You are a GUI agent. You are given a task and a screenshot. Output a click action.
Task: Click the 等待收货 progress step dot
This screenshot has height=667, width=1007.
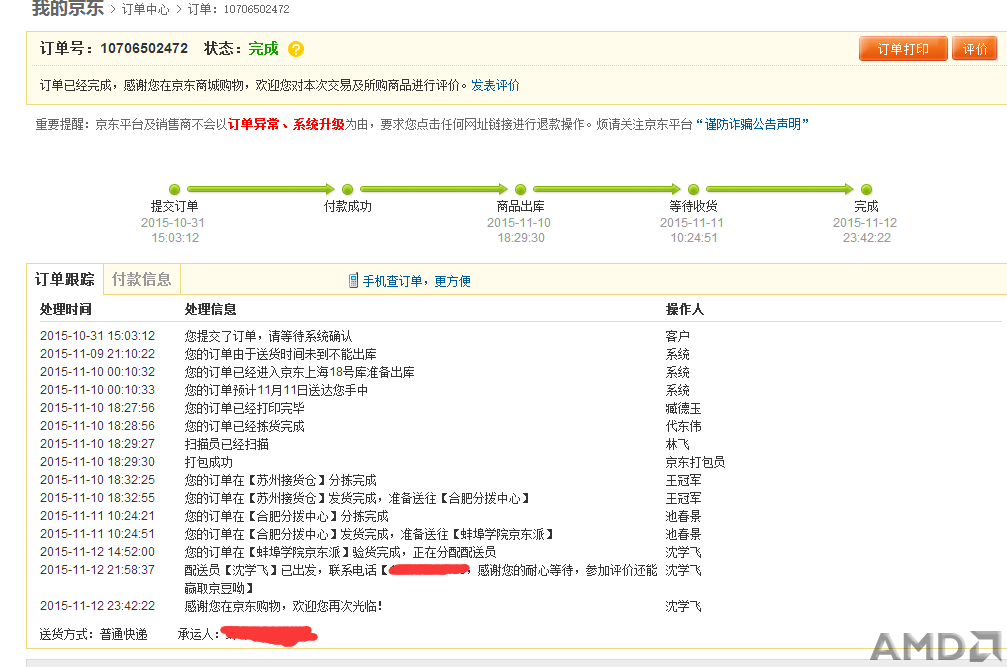point(694,189)
